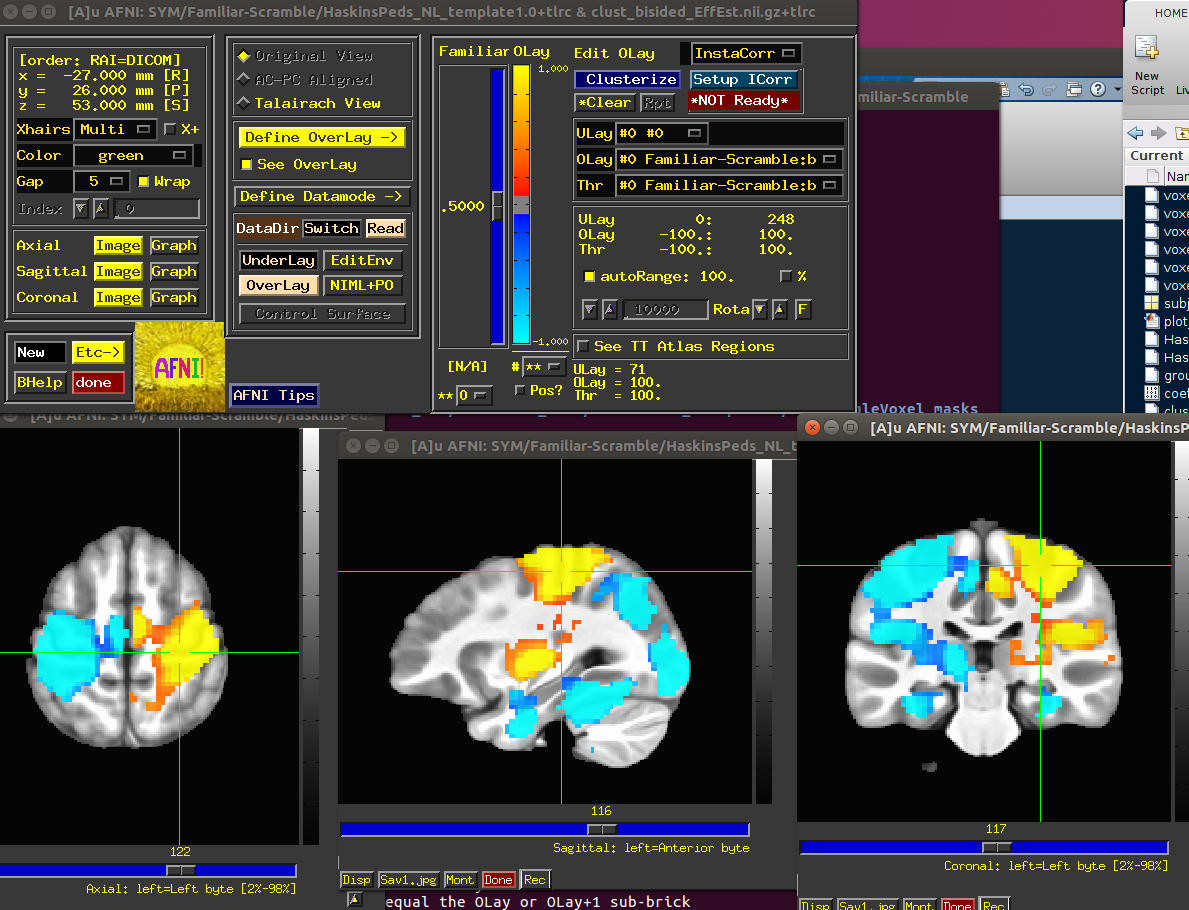Click the subj file icon in Current Folder
Viewport: 1189px width, 910px height.
point(1152,303)
